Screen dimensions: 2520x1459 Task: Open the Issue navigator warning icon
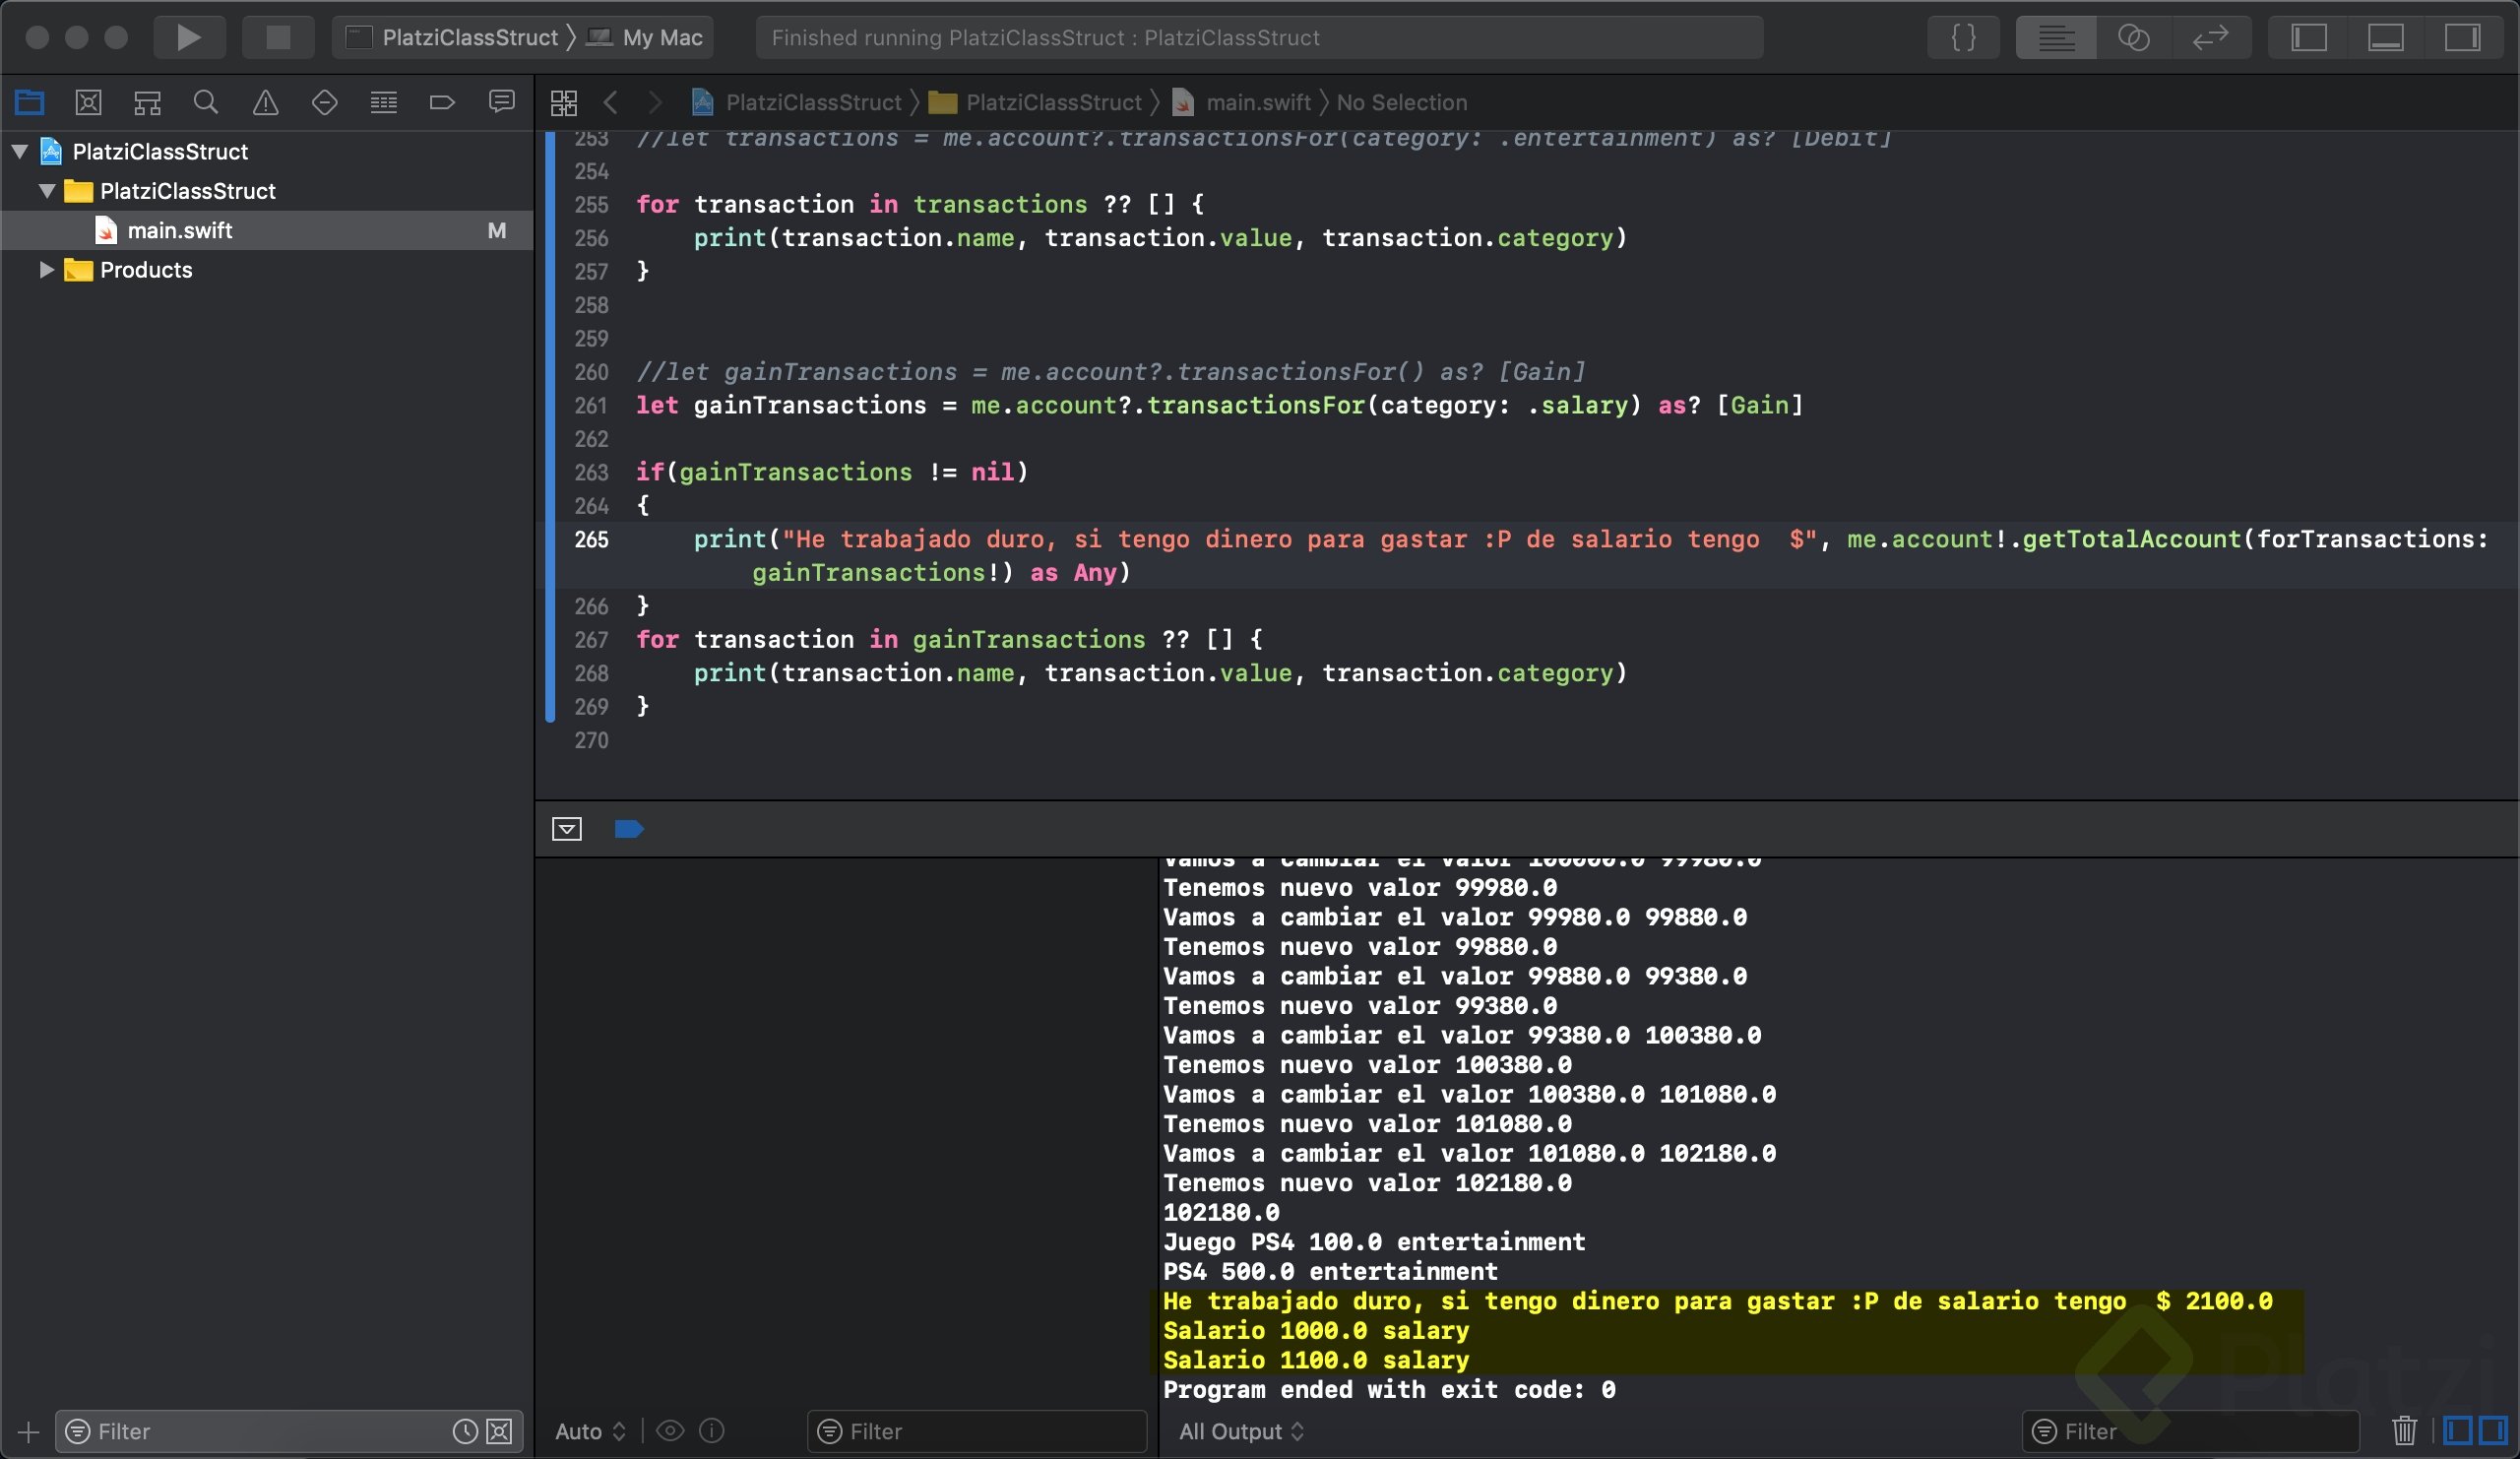point(265,102)
